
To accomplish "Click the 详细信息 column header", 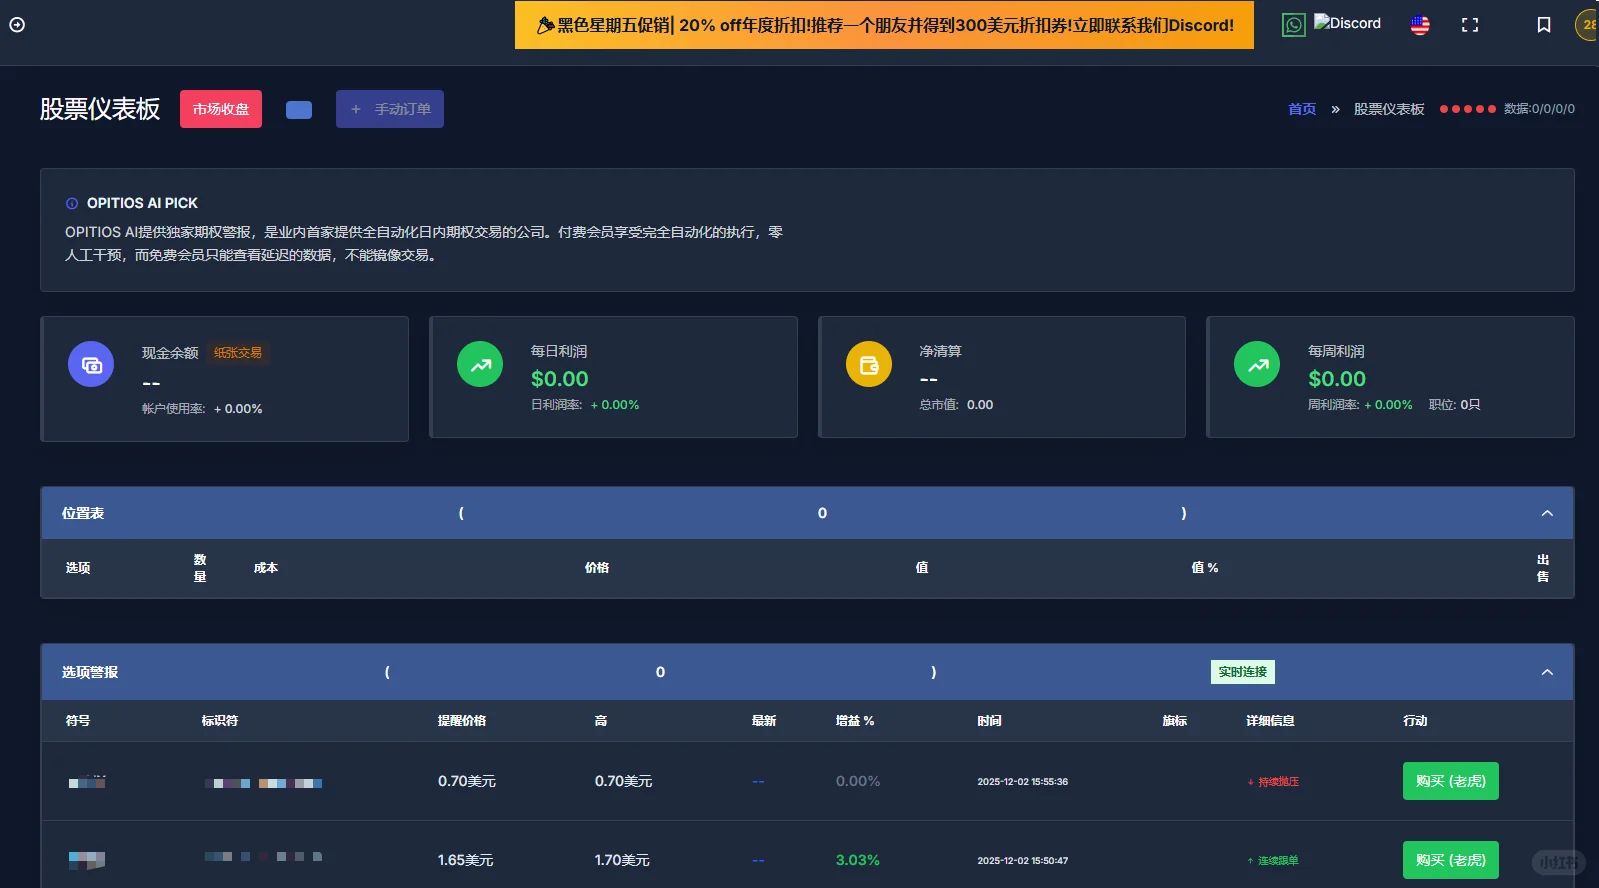I will pyautogui.click(x=1270, y=721).
